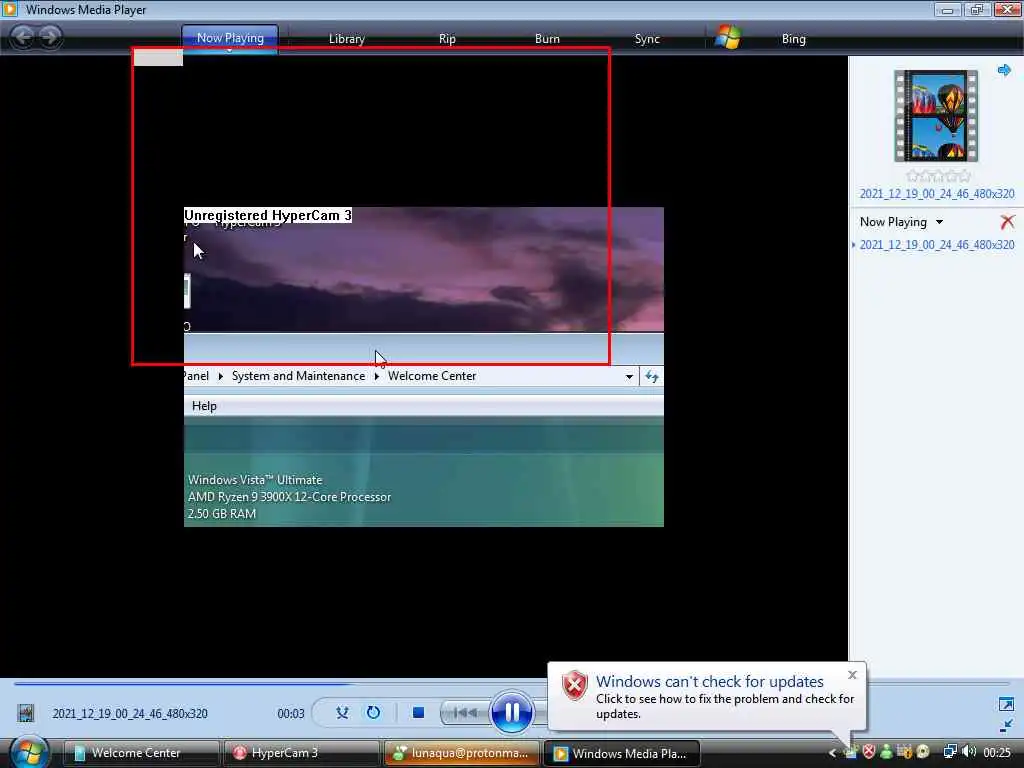
Task: Switch to the Now Playing tab
Action: click(230, 39)
